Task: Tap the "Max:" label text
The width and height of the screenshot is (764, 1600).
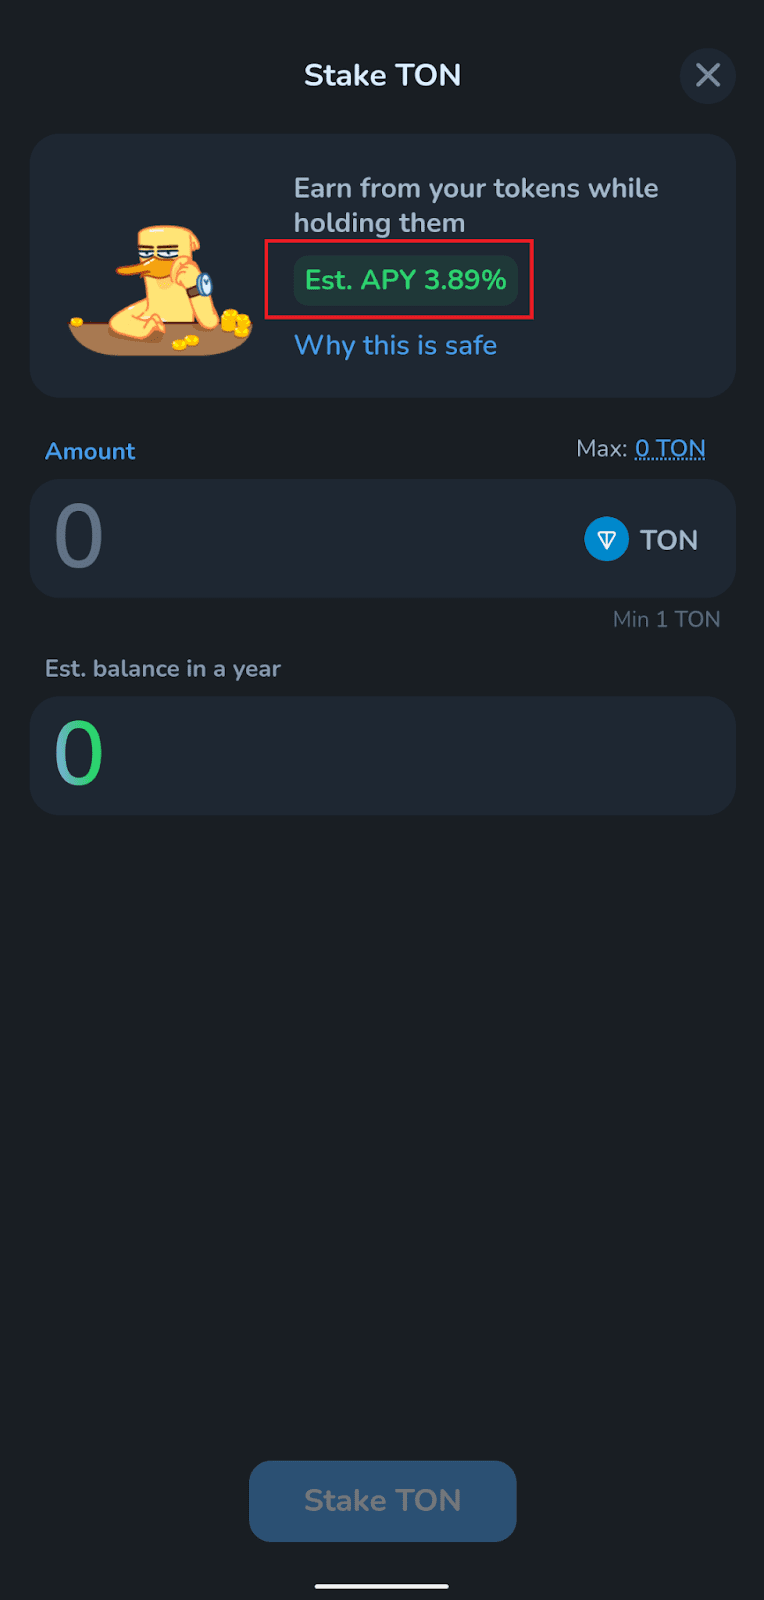Action: click(x=601, y=449)
